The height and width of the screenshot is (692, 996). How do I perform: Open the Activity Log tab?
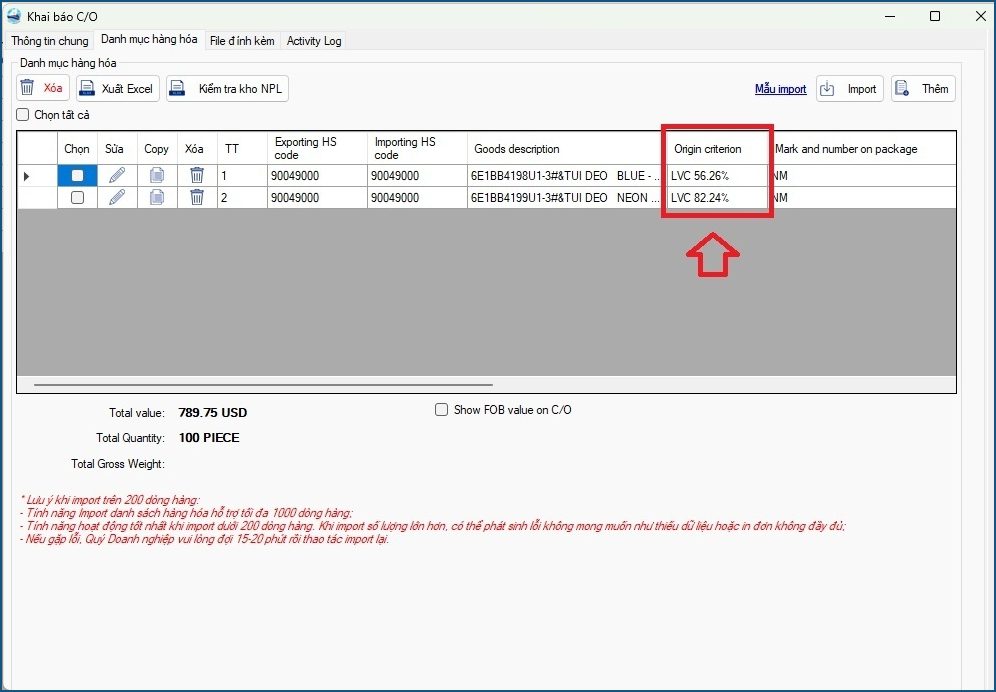(314, 41)
